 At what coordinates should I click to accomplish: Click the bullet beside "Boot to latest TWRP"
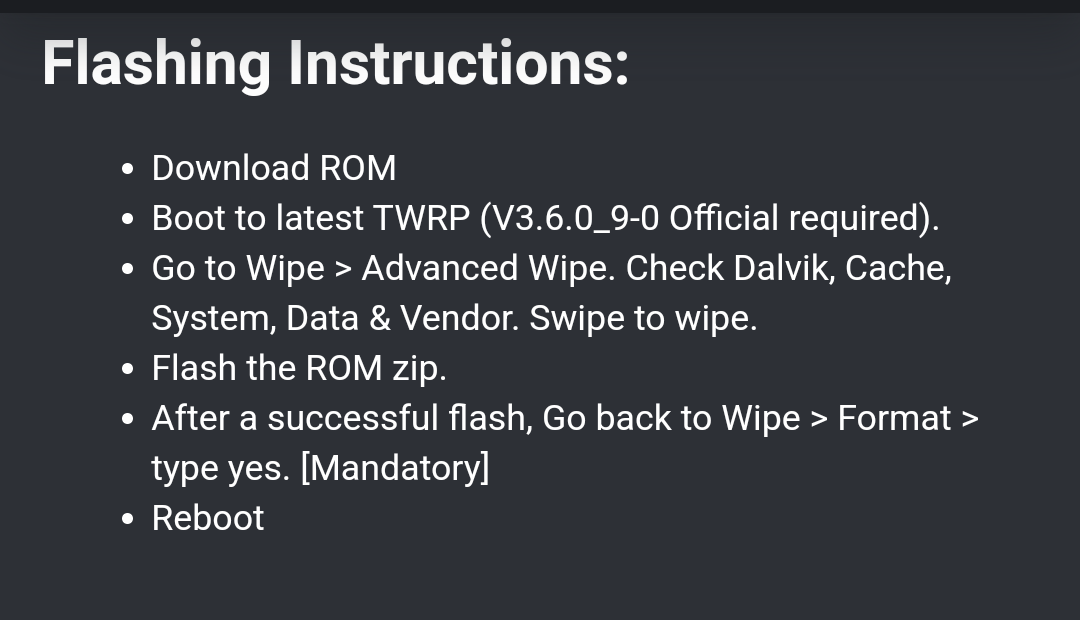(127, 218)
